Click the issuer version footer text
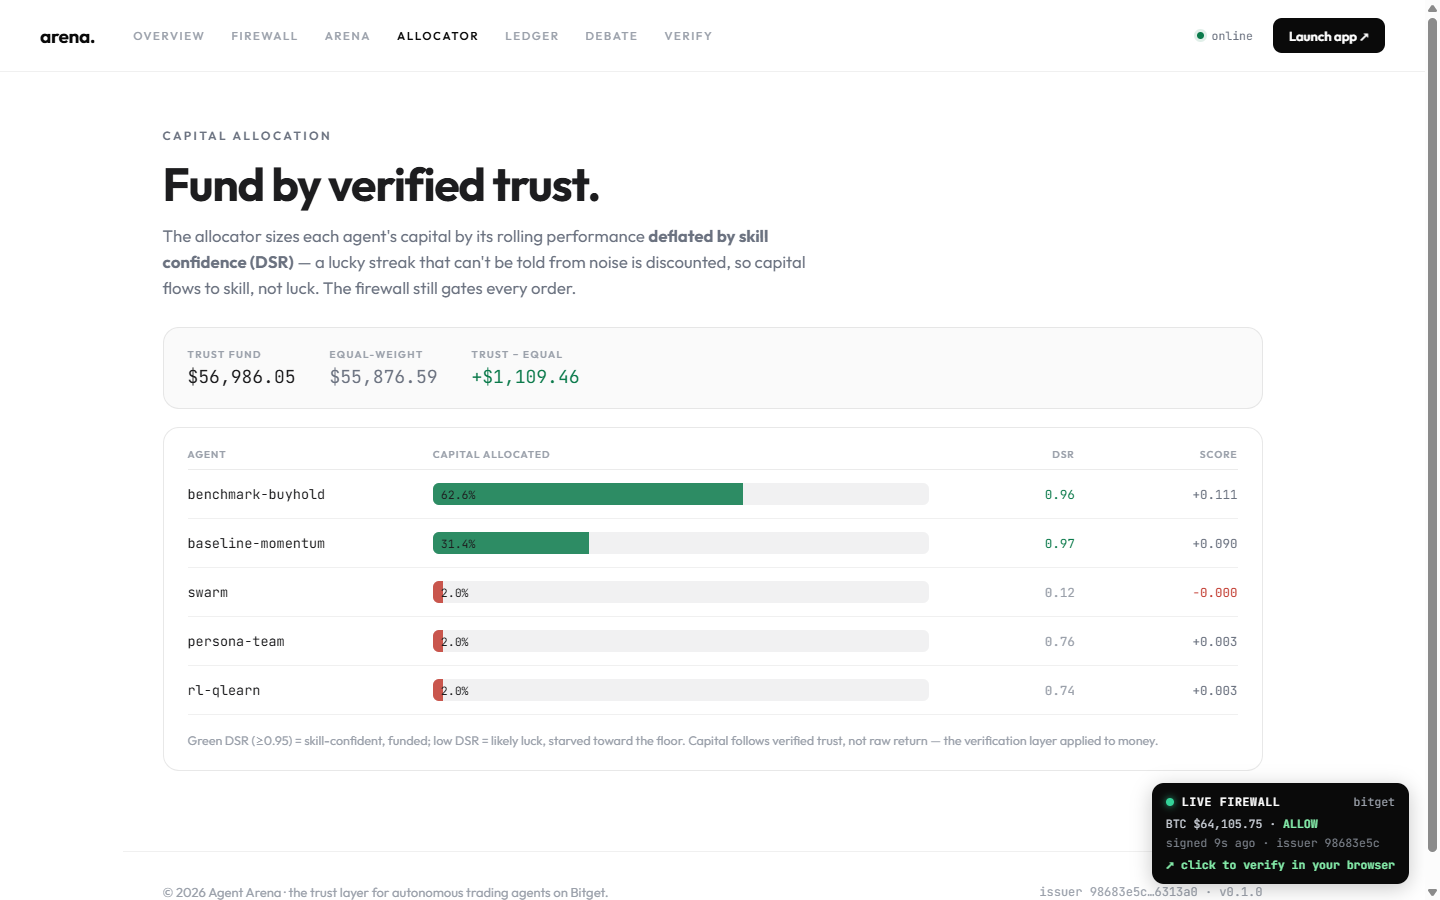 click(x=1150, y=892)
